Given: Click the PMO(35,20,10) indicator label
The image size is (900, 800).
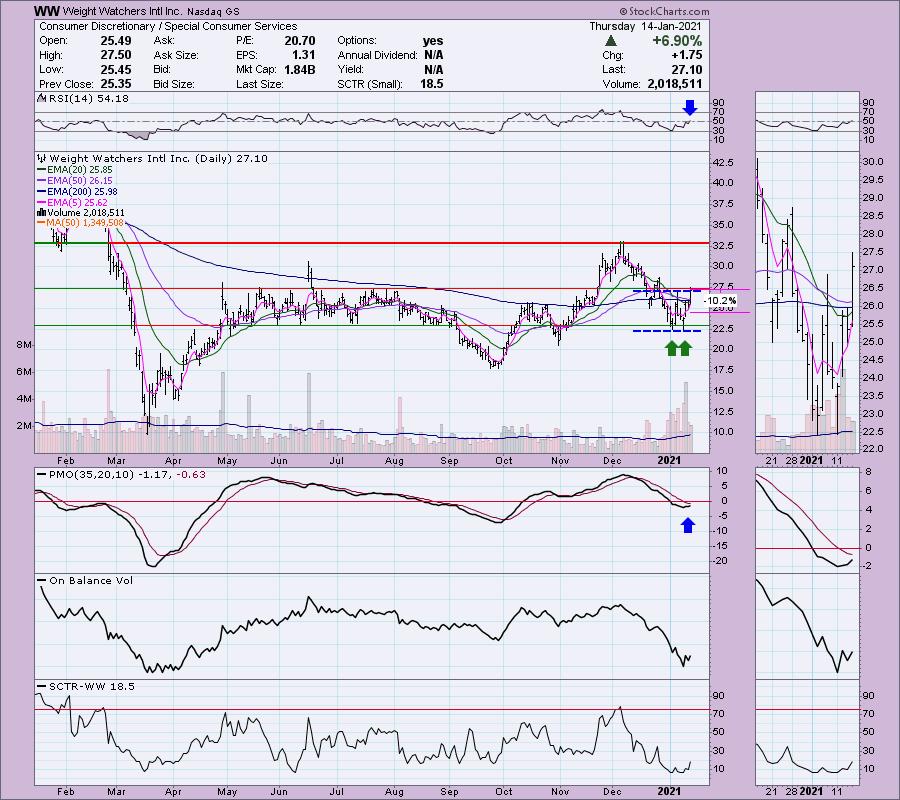Looking at the screenshot, I should point(91,475).
